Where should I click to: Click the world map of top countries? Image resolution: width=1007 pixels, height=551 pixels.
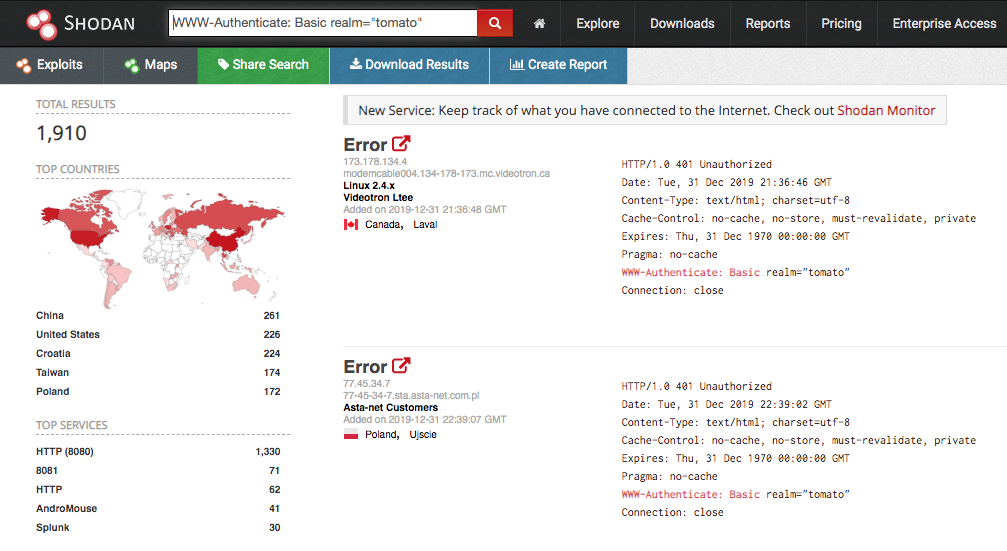(x=162, y=247)
